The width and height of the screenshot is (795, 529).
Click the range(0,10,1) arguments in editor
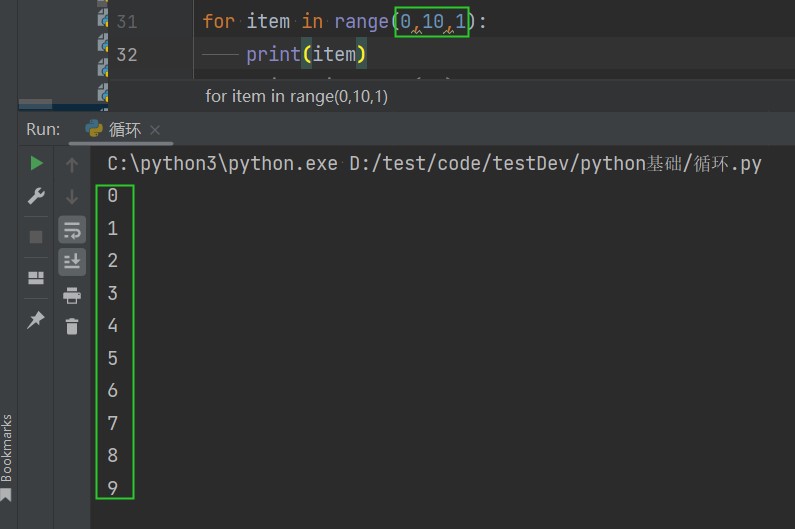point(432,20)
